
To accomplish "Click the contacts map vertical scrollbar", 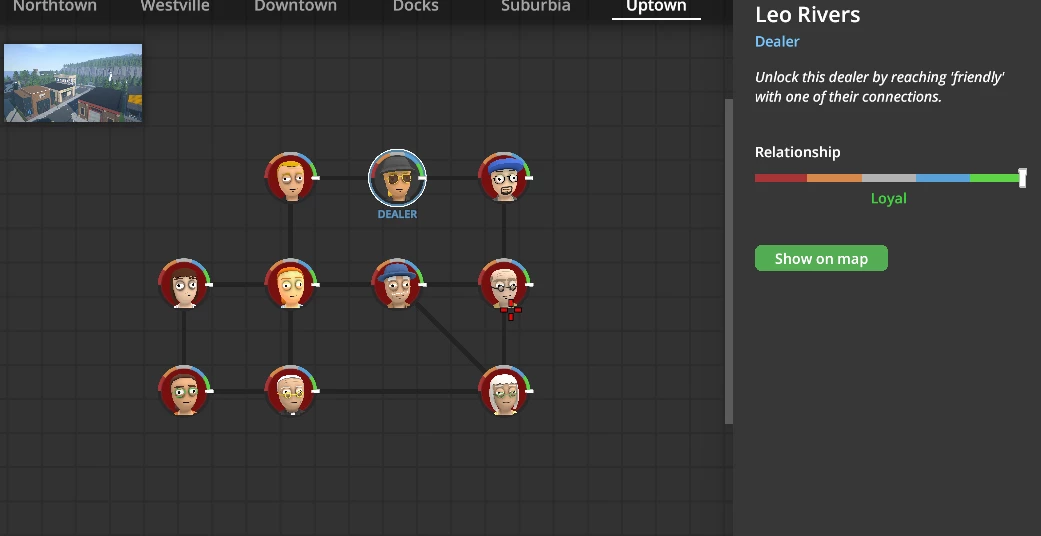I will click(x=728, y=261).
